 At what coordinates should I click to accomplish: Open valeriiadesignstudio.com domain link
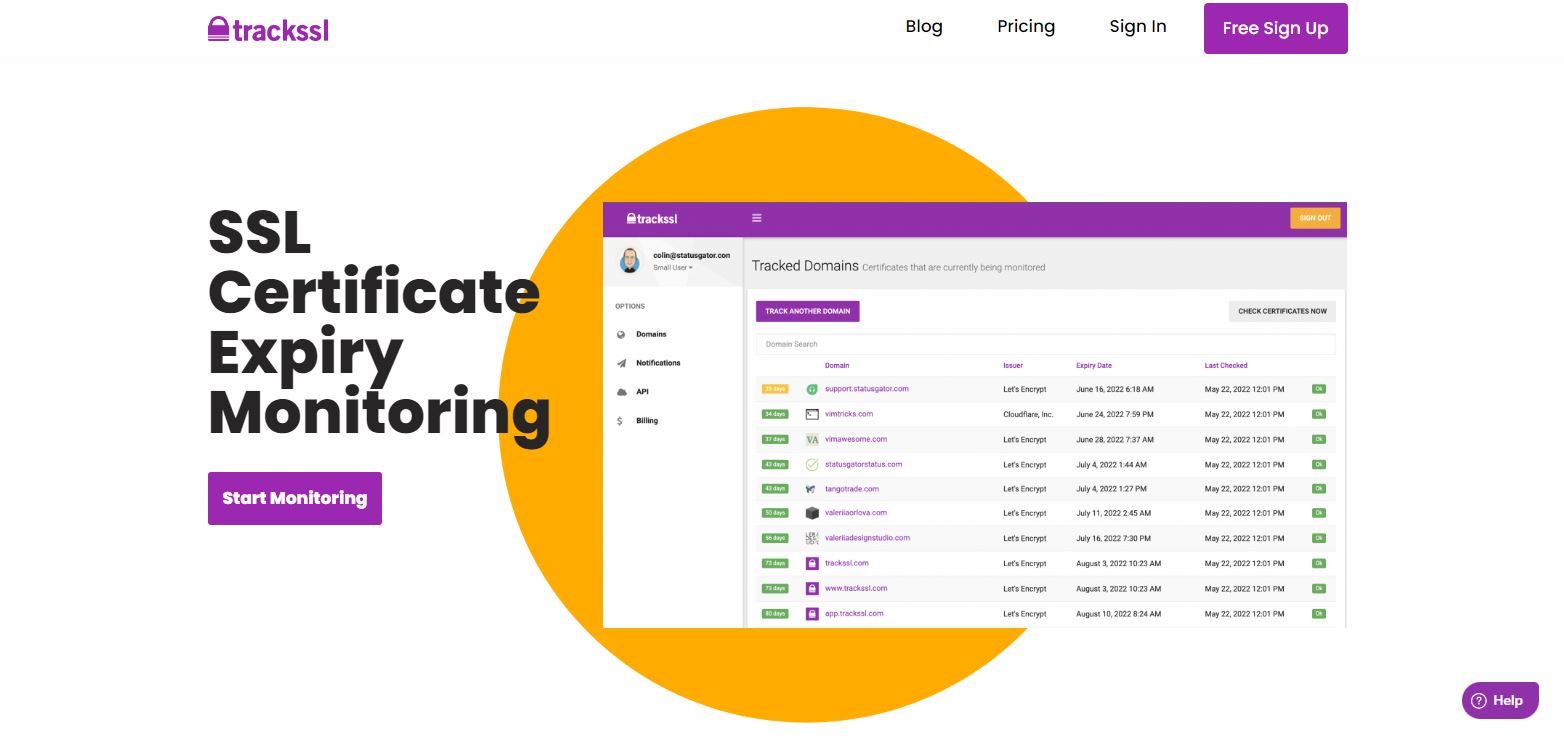867,538
